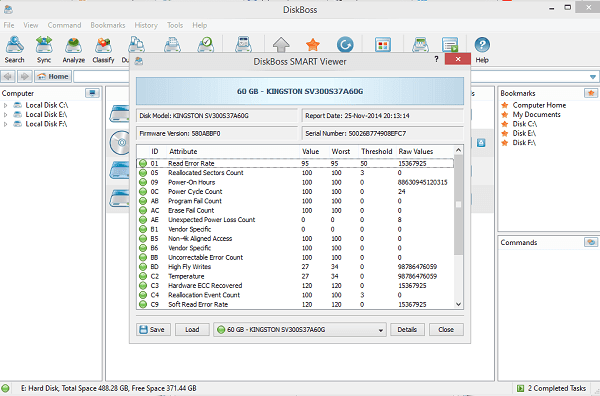
Task: Click the Close button in SMART Viewer
Action: tap(446, 330)
